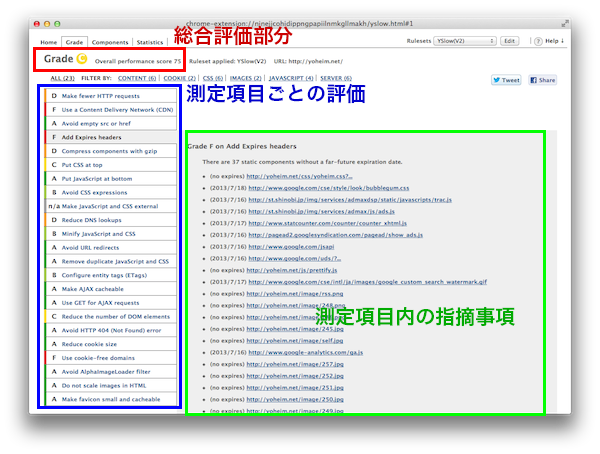Click the Edit ruleset button
The height and width of the screenshot is (454, 600).
(x=509, y=41)
